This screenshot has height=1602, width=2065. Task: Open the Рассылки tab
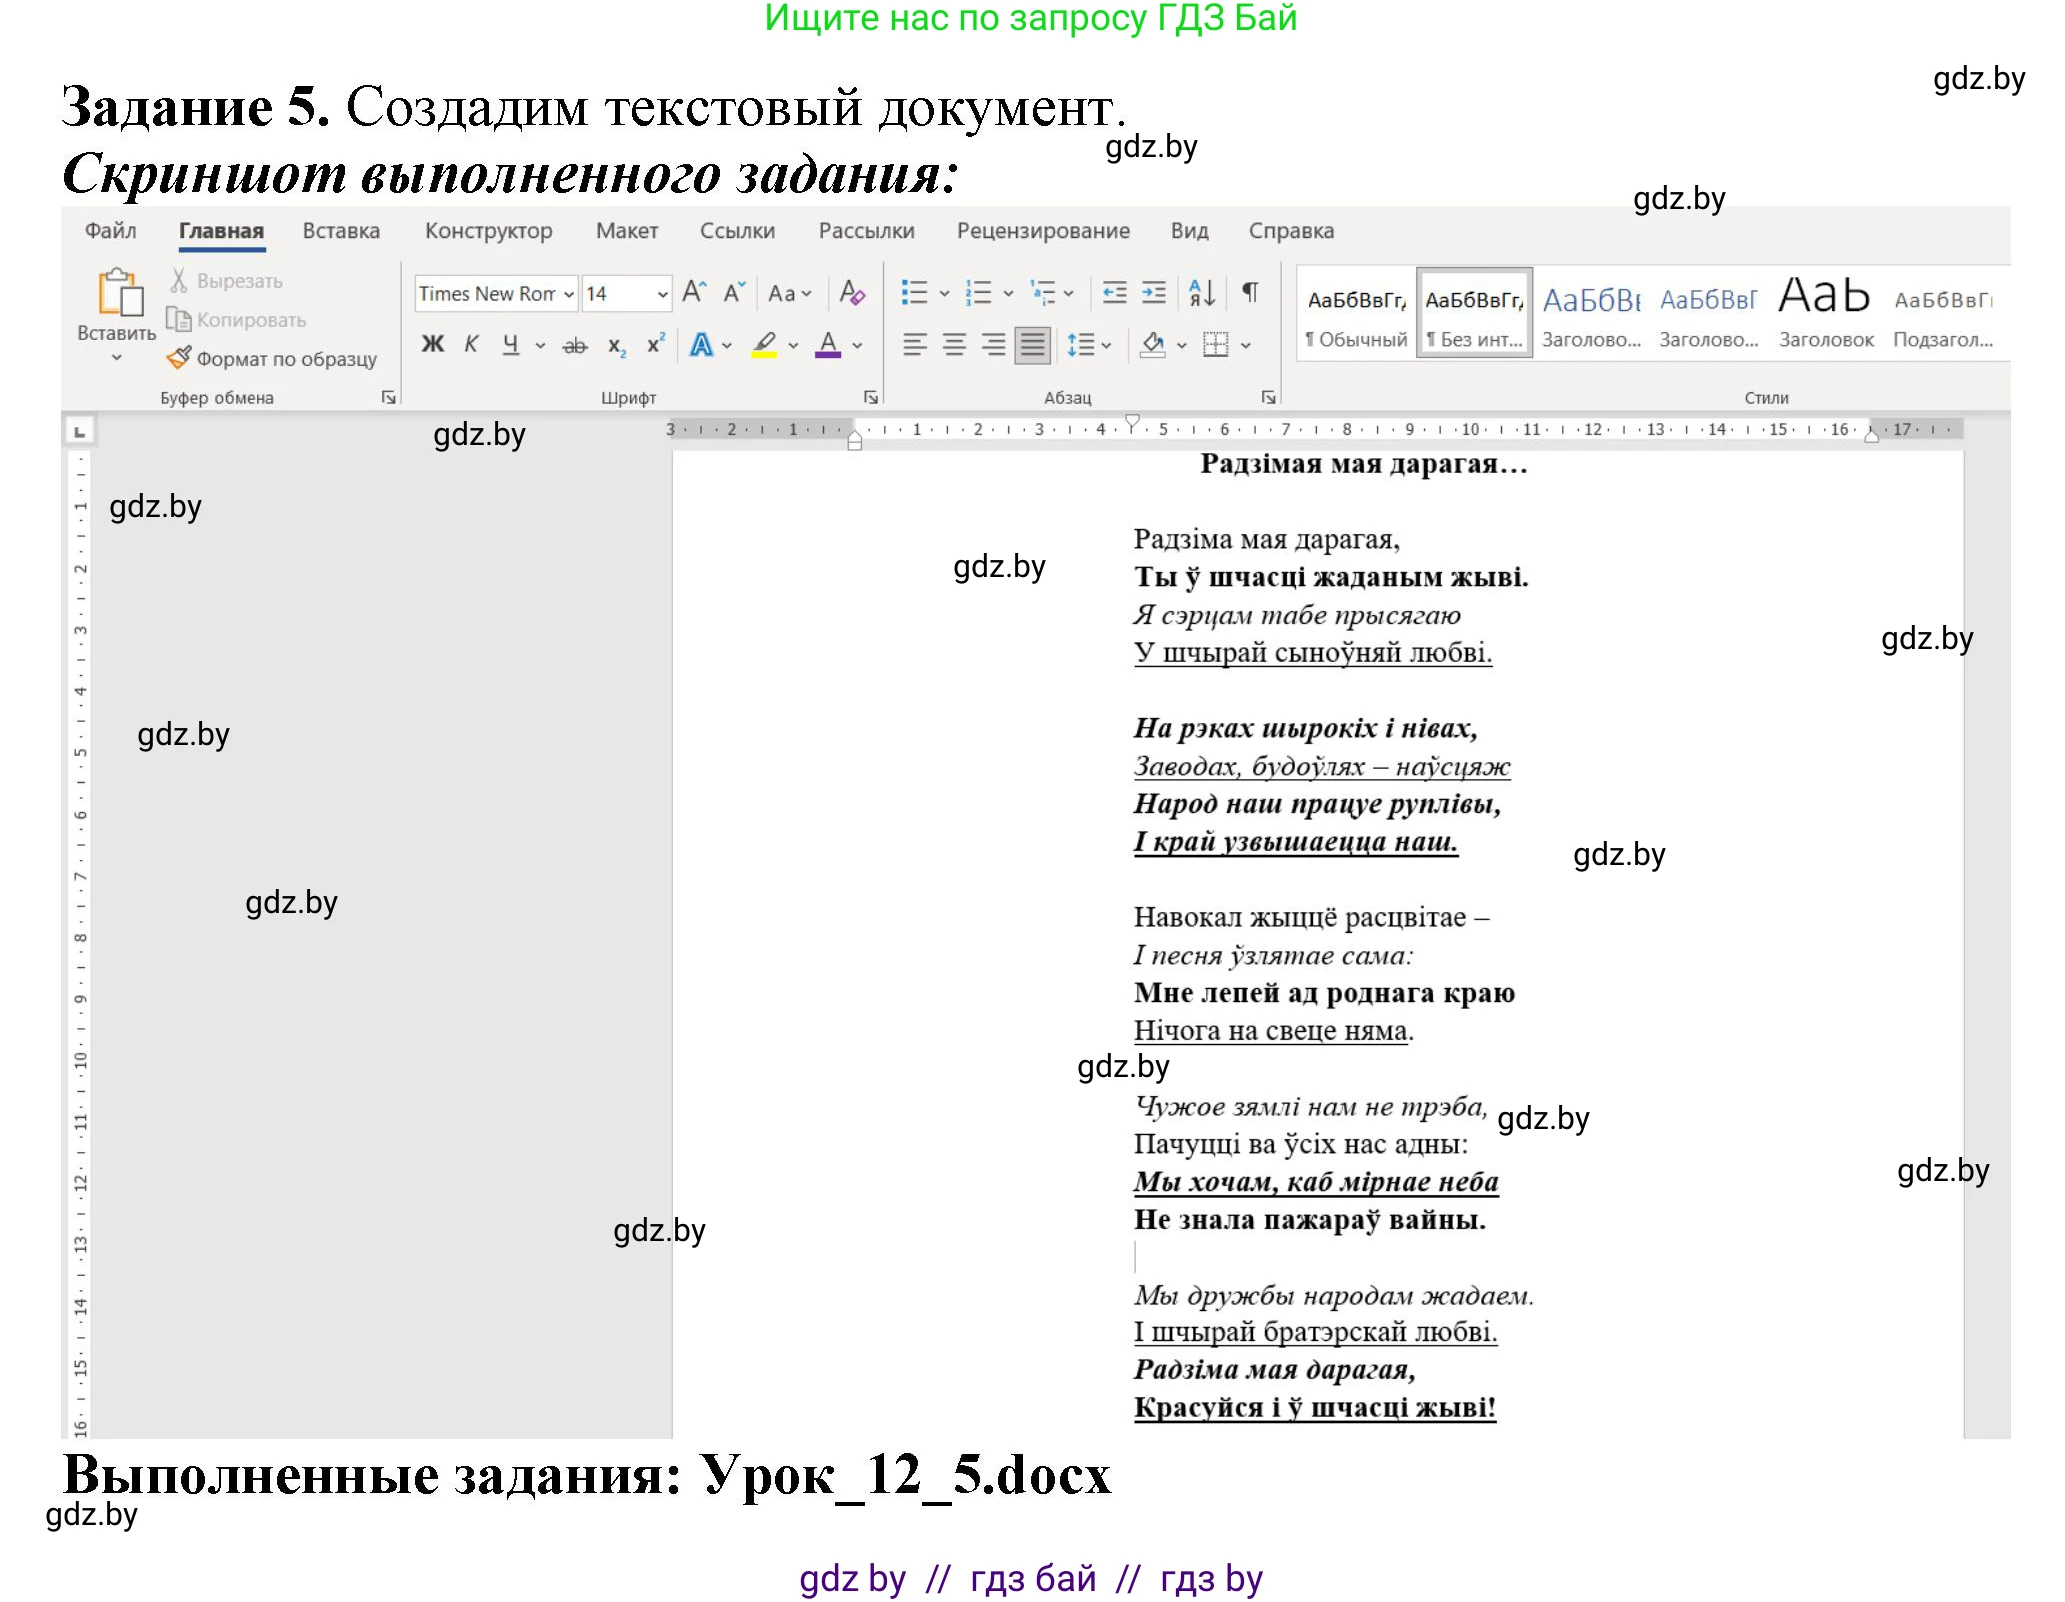coord(866,231)
